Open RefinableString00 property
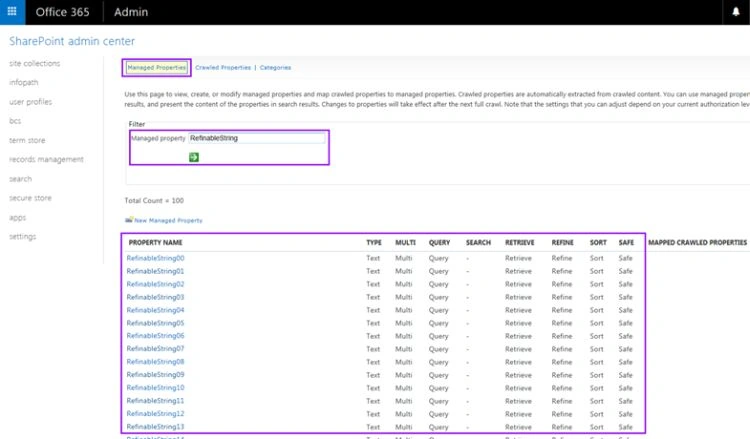 [x=155, y=258]
